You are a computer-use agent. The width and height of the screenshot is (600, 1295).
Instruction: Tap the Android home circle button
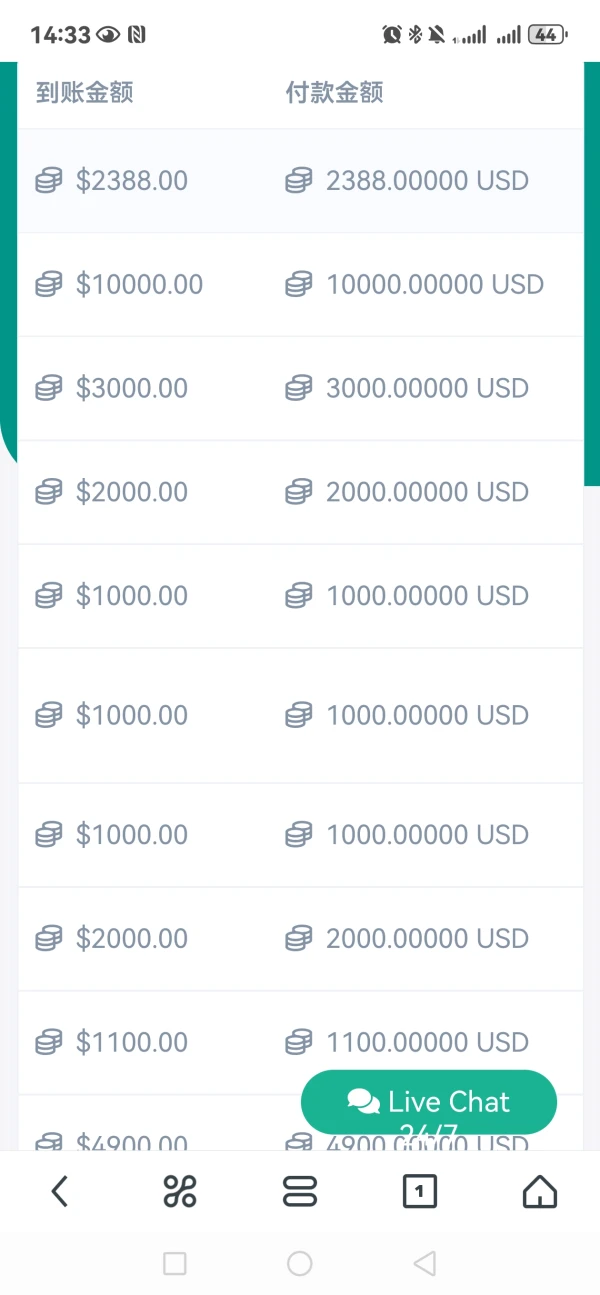tap(300, 1263)
